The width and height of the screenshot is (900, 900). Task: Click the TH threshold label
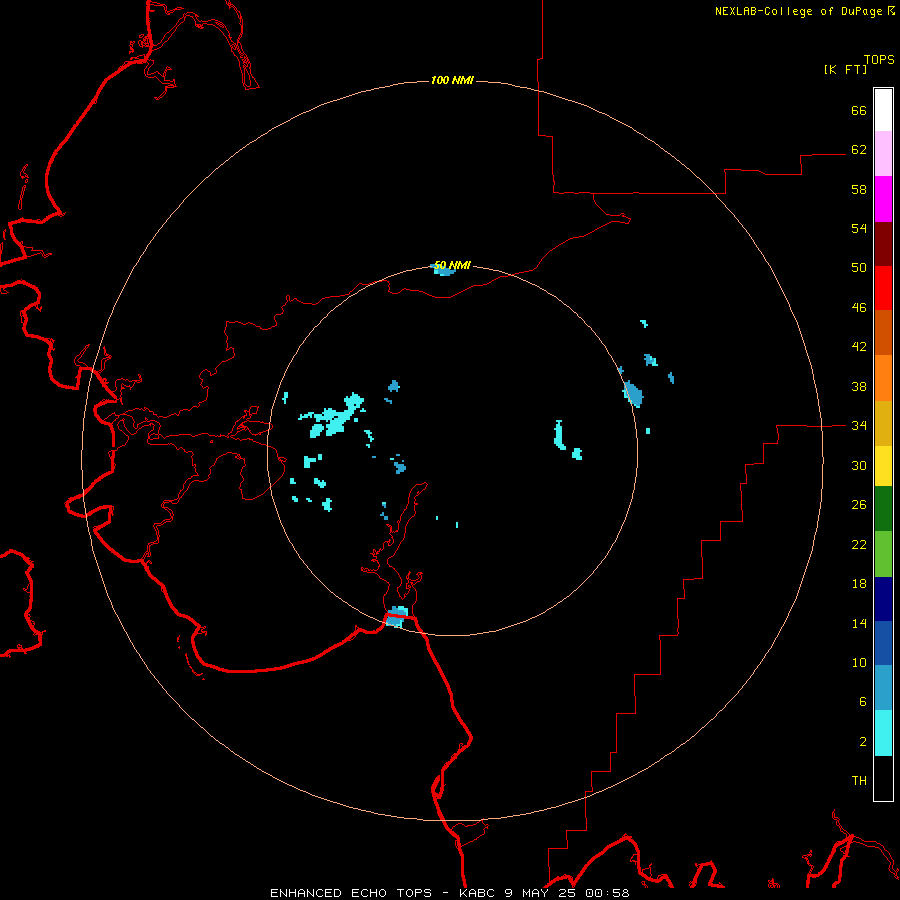tap(859, 780)
